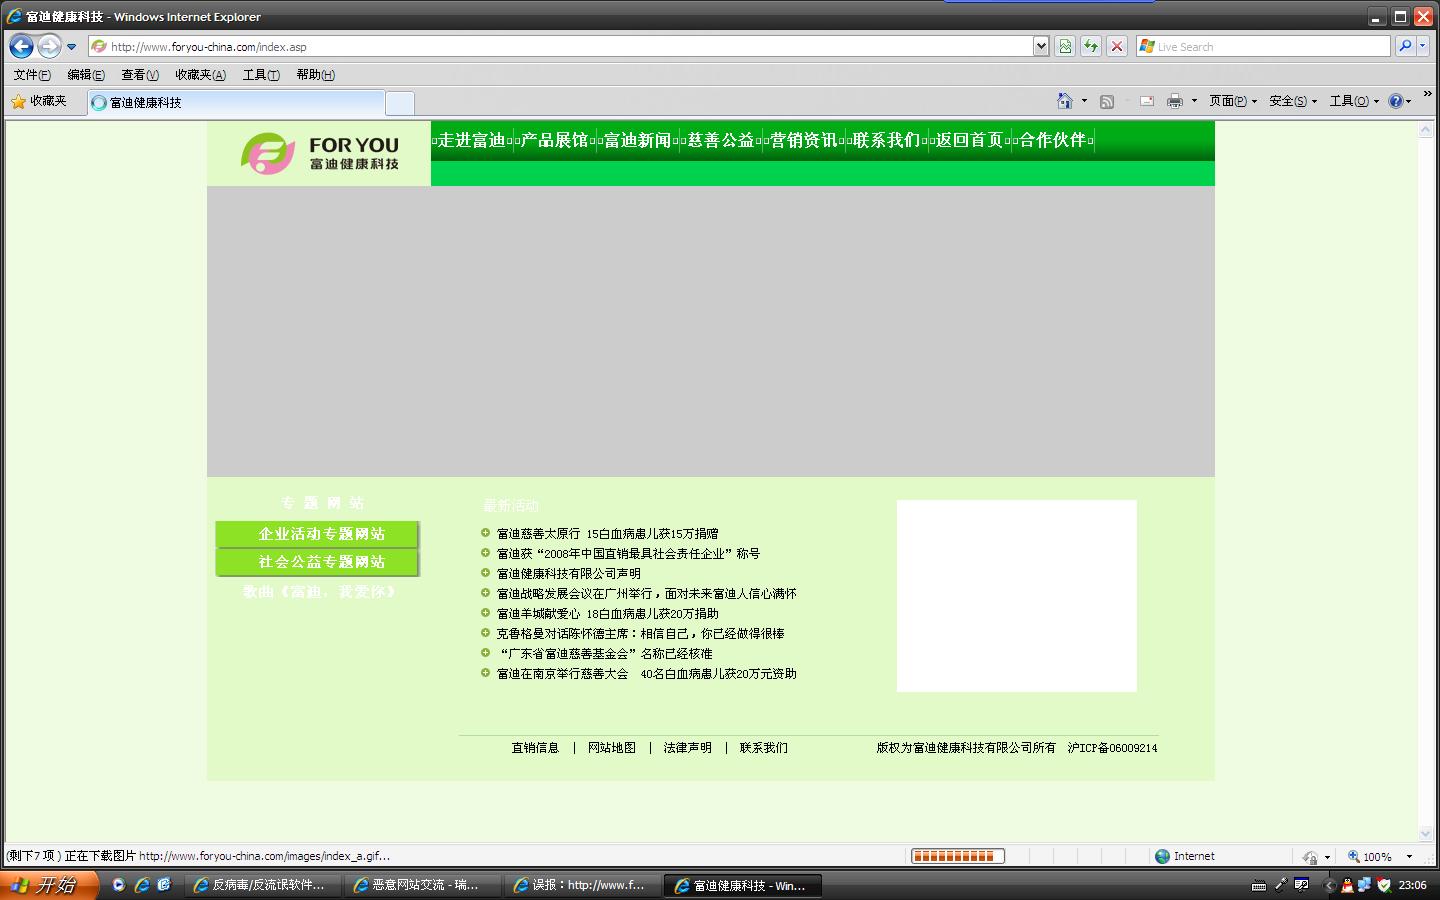1440x900 pixels.
Task: Open a new blank tab
Action: point(399,102)
